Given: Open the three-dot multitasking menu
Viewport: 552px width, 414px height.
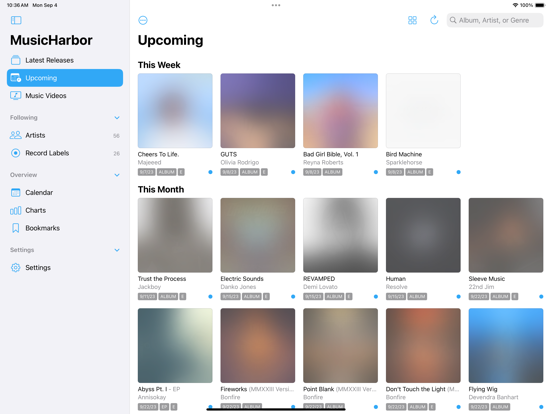Looking at the screenshot, I should (x=276, y=5).
